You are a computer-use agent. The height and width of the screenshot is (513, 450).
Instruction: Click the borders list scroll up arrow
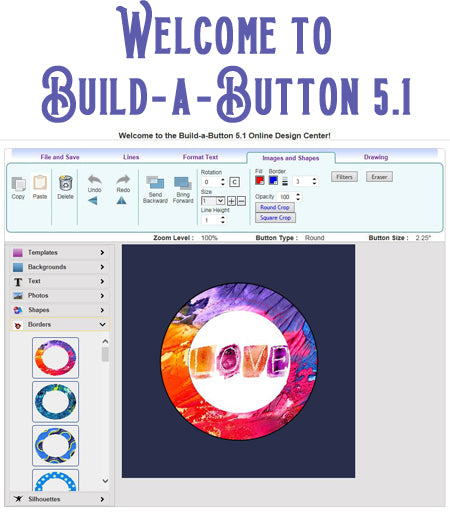tap(105, 341)
